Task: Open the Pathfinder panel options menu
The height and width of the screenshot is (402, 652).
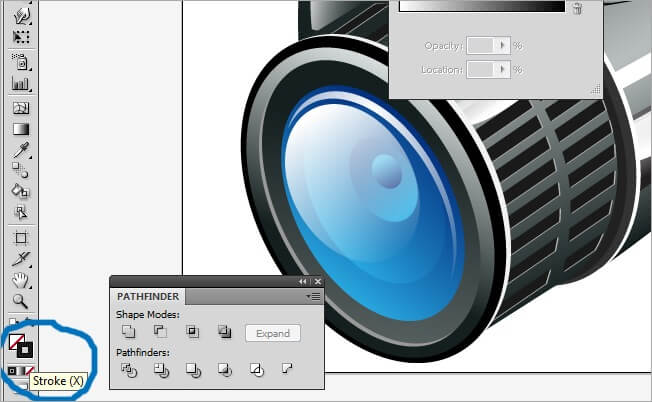Action: [314, 297]
